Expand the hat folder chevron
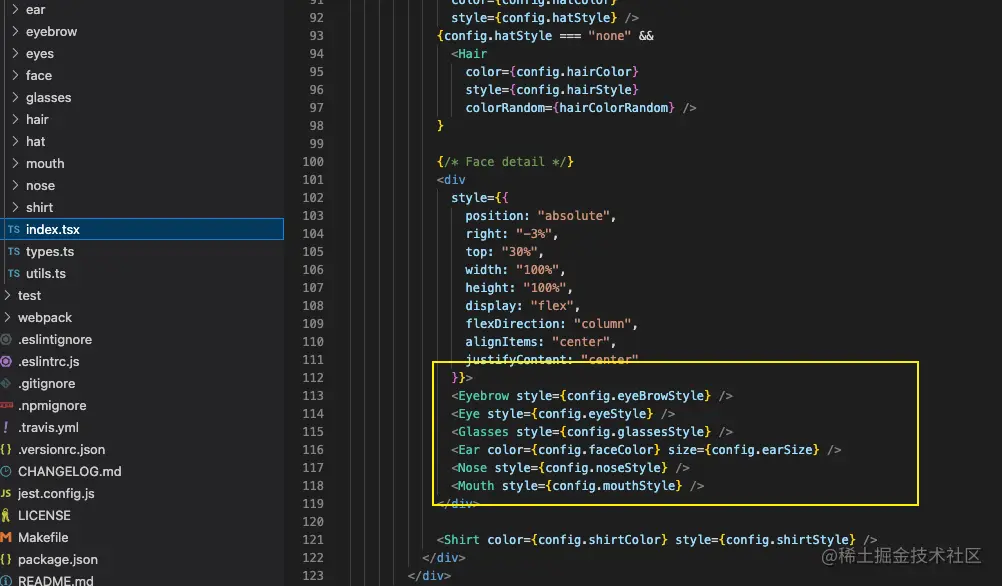This screenshot has width=1002, height=586. (15, 141)
